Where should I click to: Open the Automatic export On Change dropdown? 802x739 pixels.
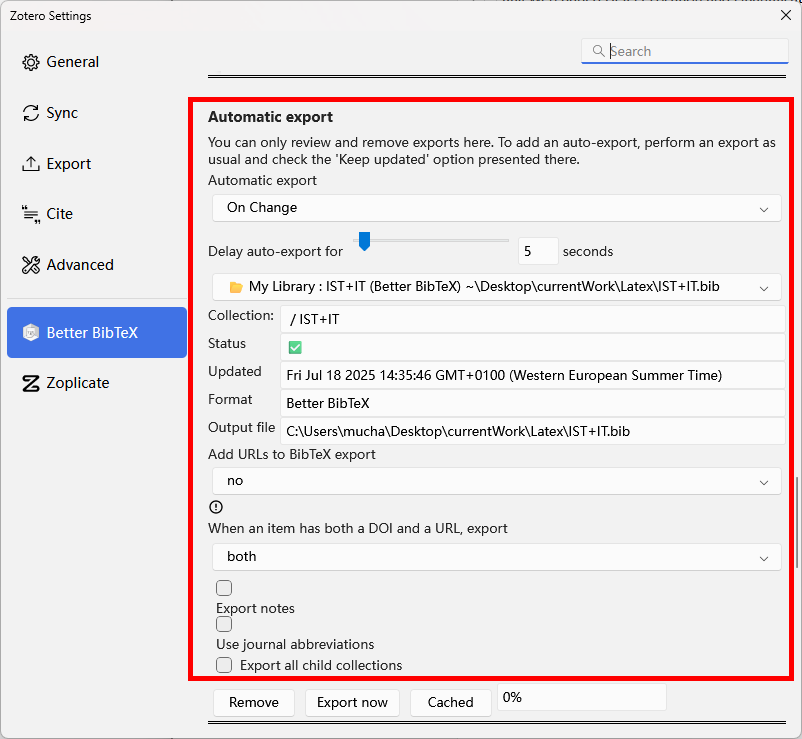pos(496,208)
